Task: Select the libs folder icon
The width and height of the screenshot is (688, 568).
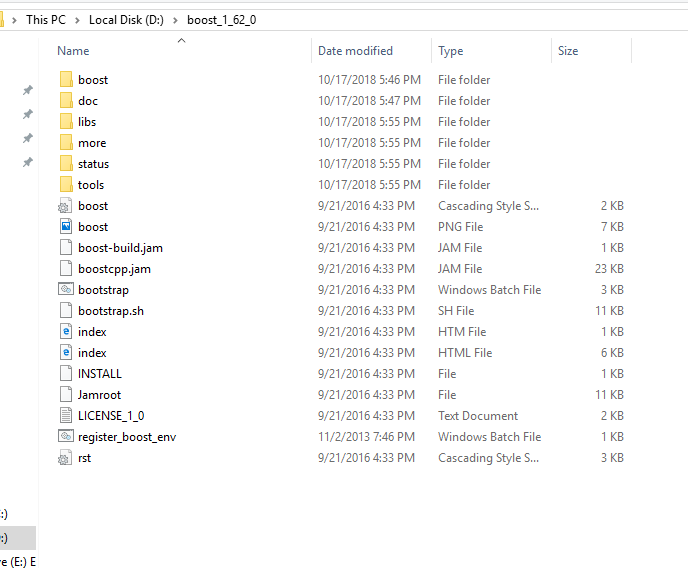Action: point(66,122)
